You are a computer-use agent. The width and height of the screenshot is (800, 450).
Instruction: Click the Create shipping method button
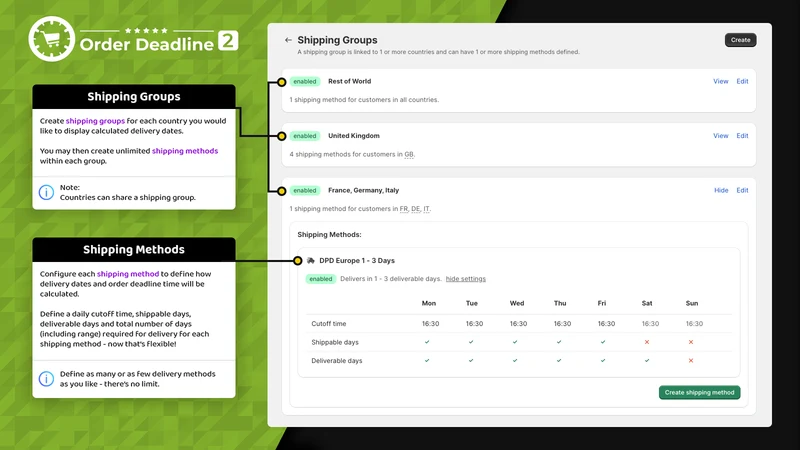pos(699,392)
